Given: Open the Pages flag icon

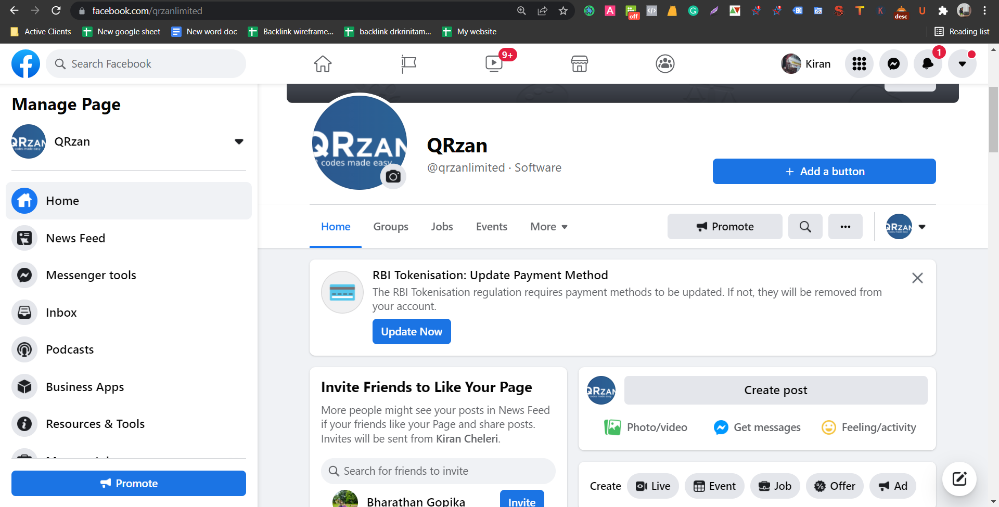Looking at the screenshot, I should [x=408, y=64].
